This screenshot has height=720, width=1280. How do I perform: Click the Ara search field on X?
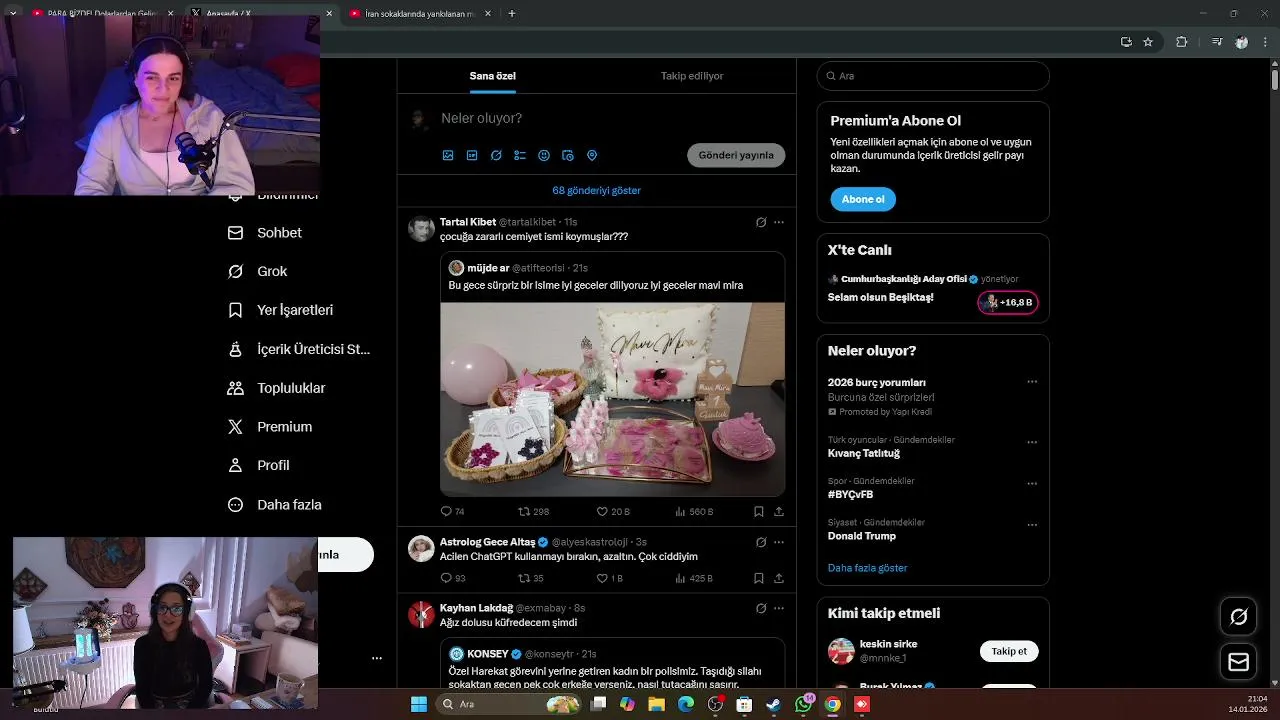click(x=933, y=76)
